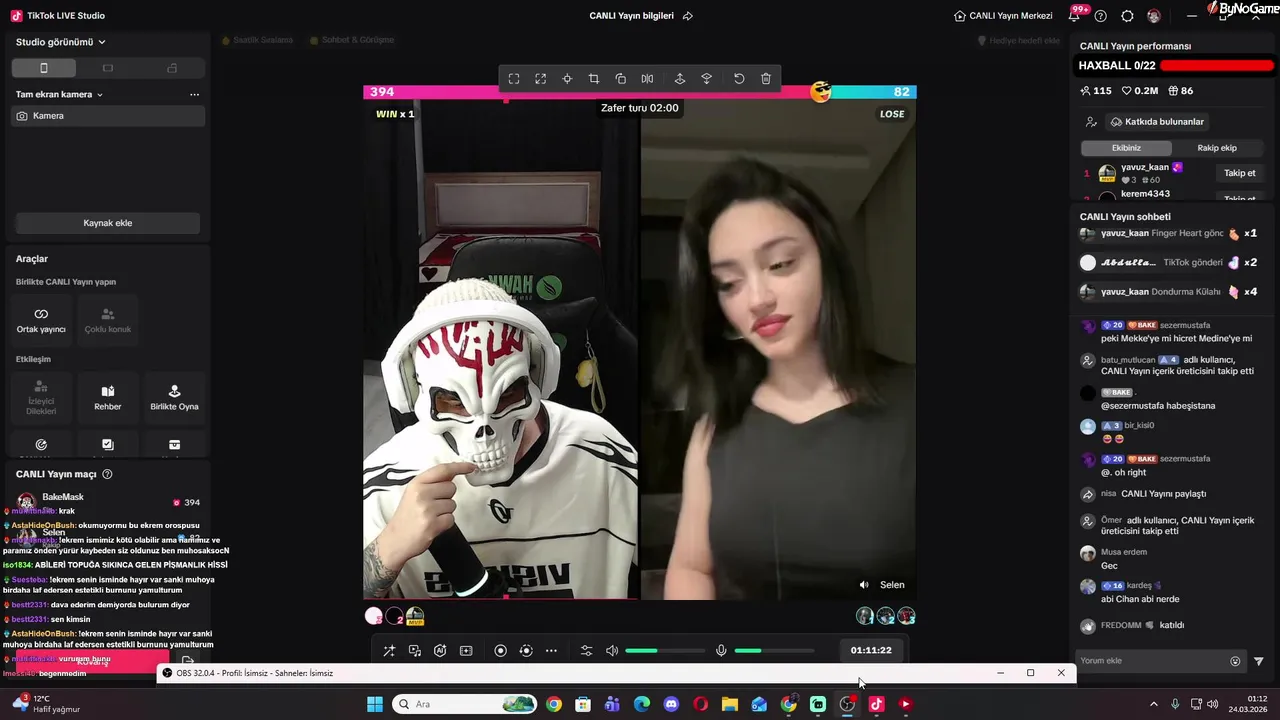Expand the Studio görünümü dropdown

click(61, 42)
